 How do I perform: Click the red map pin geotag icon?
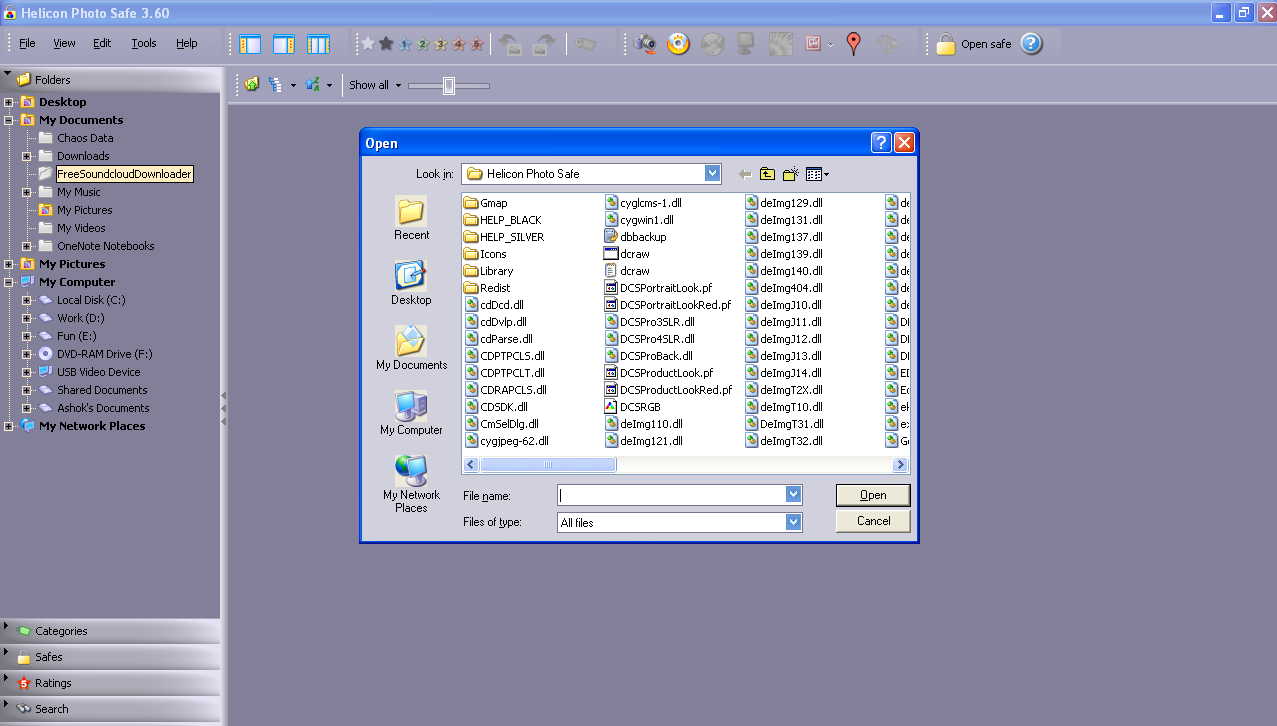[x=853, y=44]
